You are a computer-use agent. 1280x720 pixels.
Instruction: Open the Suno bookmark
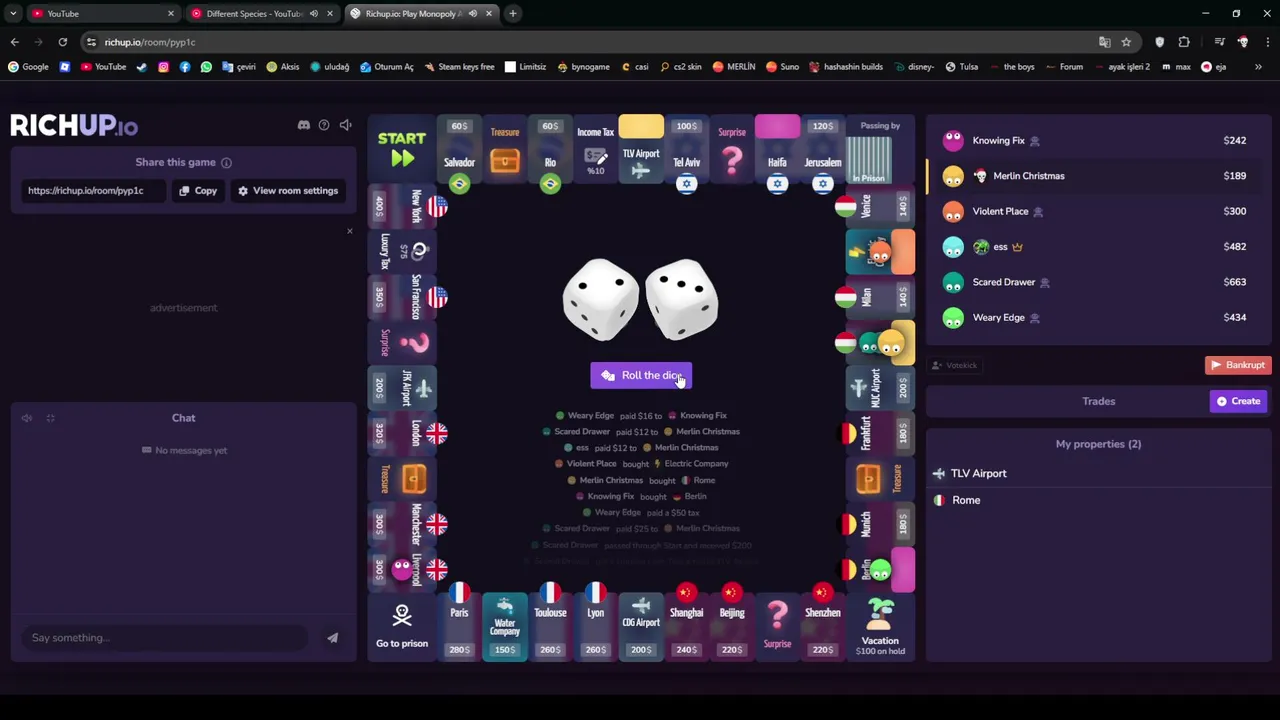[783, 67]
